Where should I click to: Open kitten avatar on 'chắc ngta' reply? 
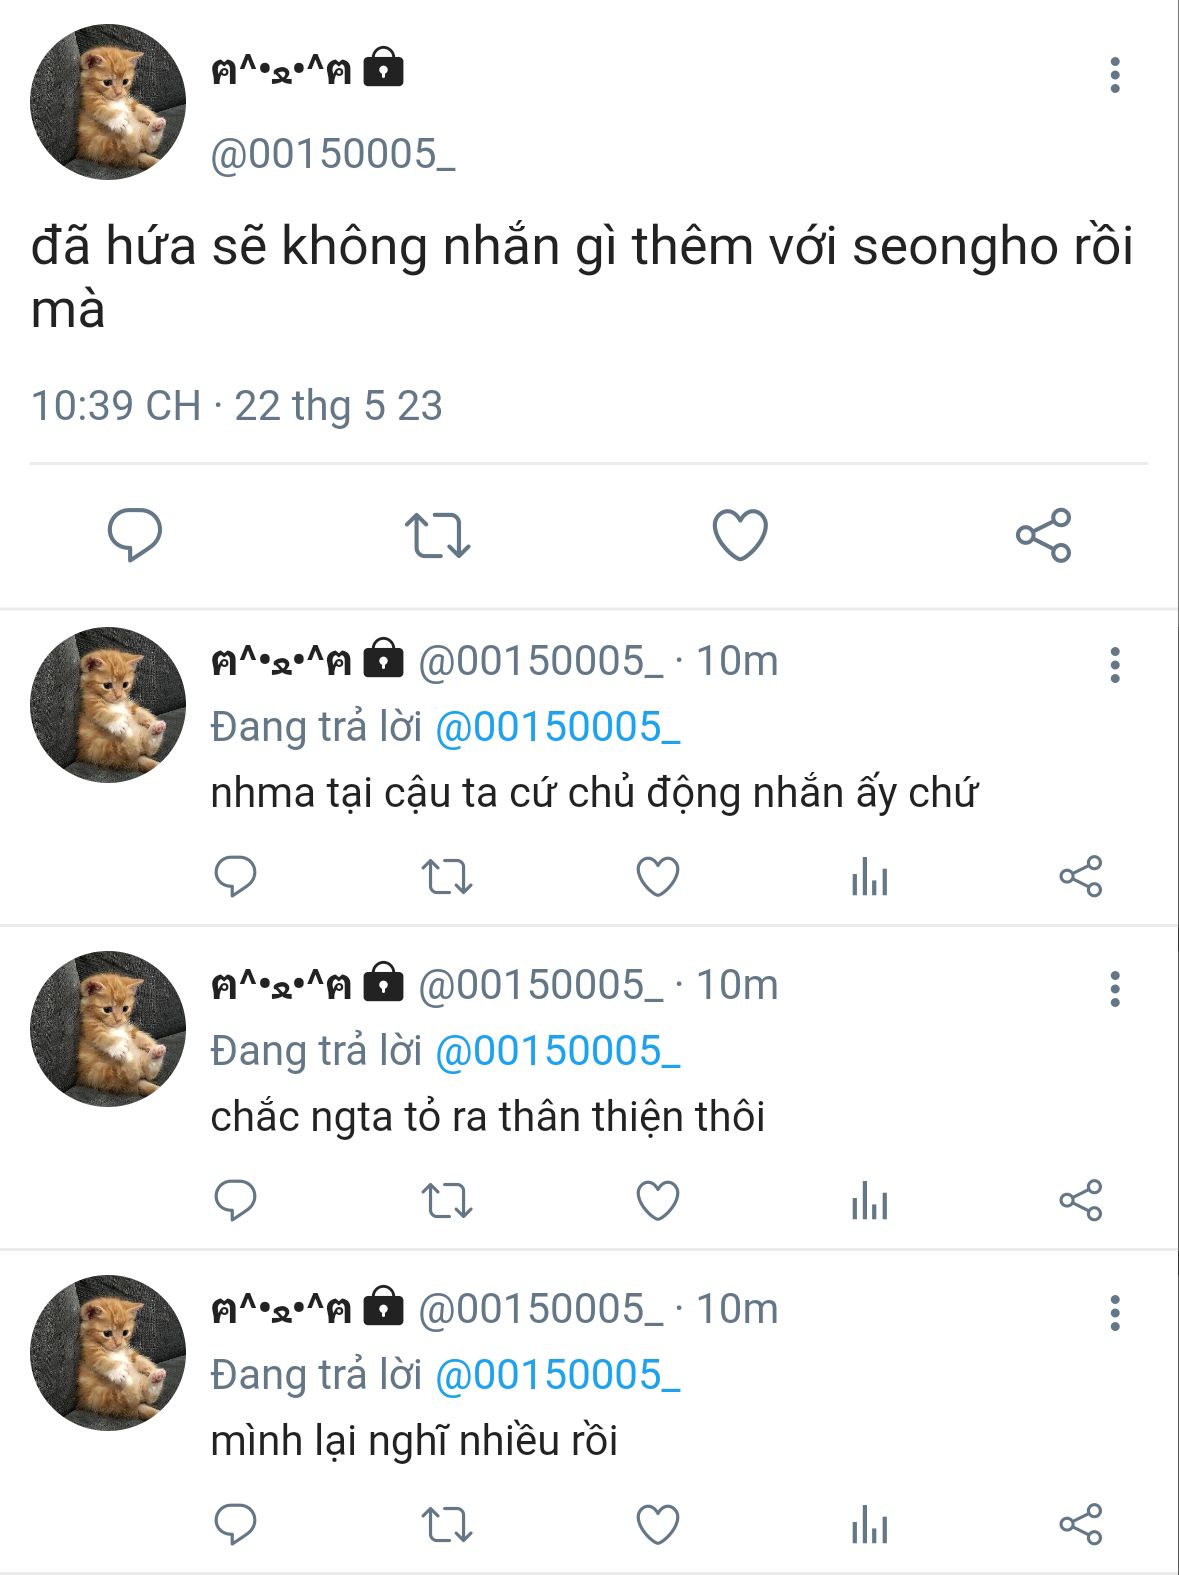[x=108, y=1028]
